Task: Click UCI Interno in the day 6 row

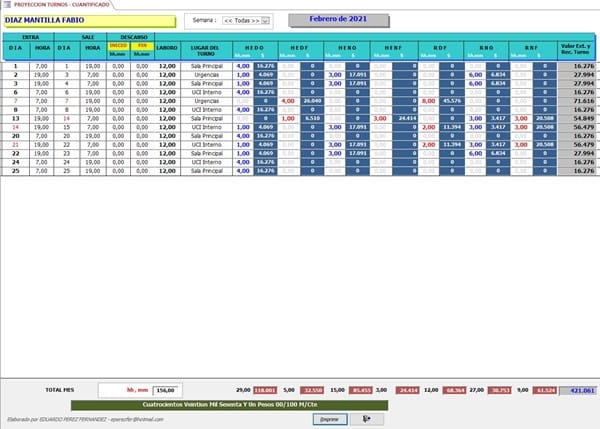Action: click(207, 93)
